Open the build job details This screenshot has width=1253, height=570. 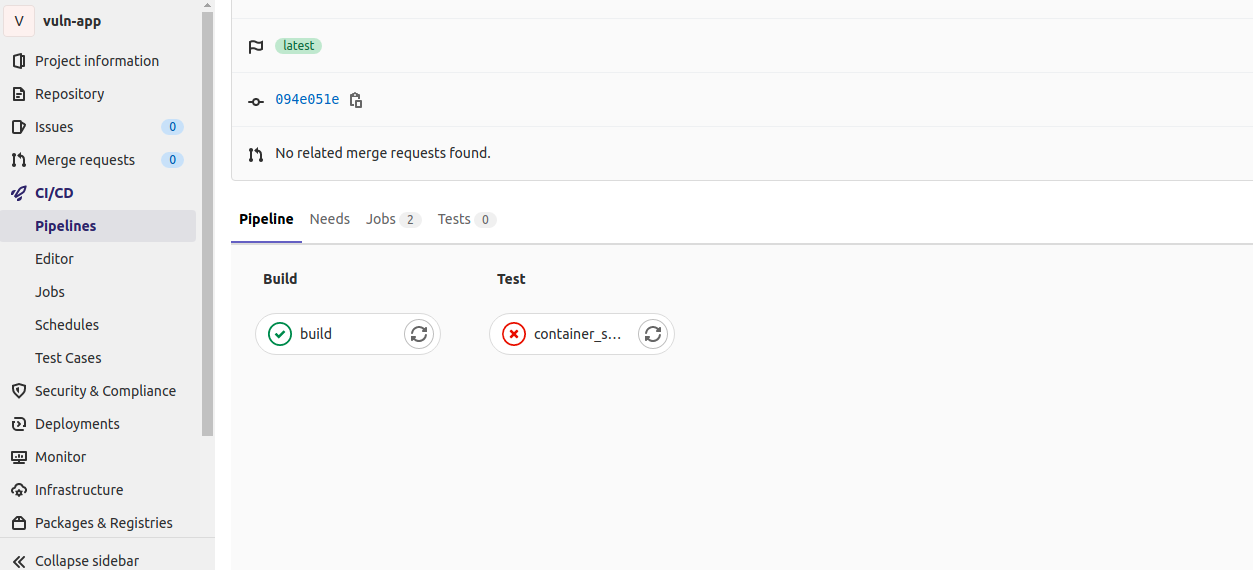(316, 334)
